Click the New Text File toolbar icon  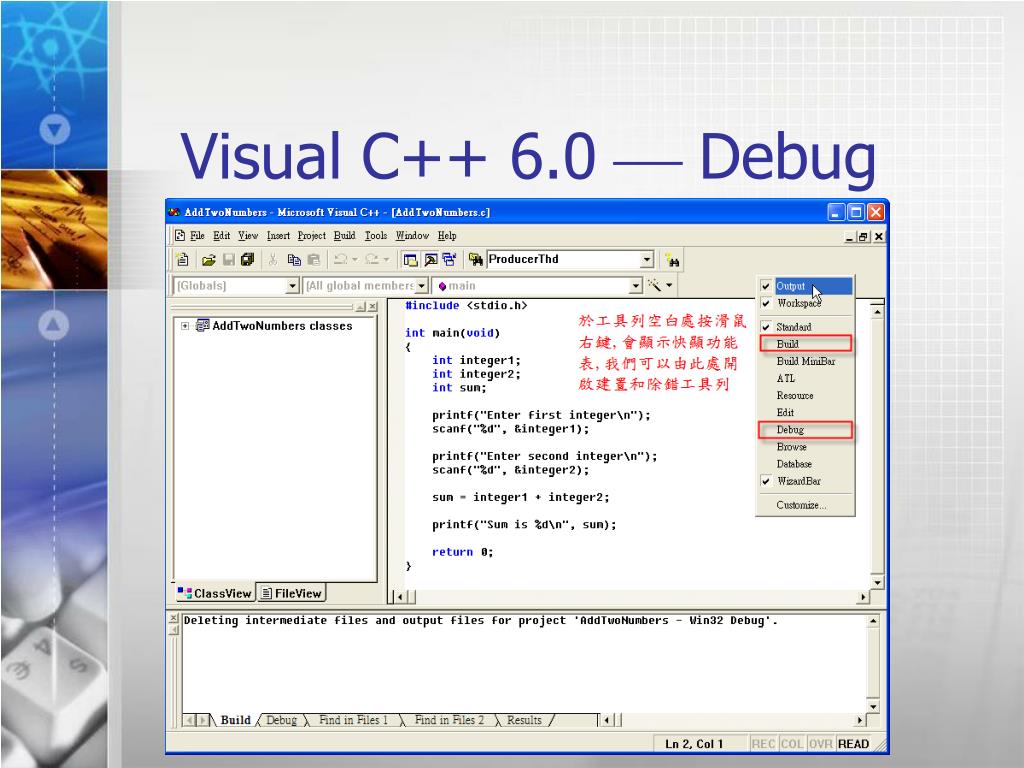(x=182, y=260)
